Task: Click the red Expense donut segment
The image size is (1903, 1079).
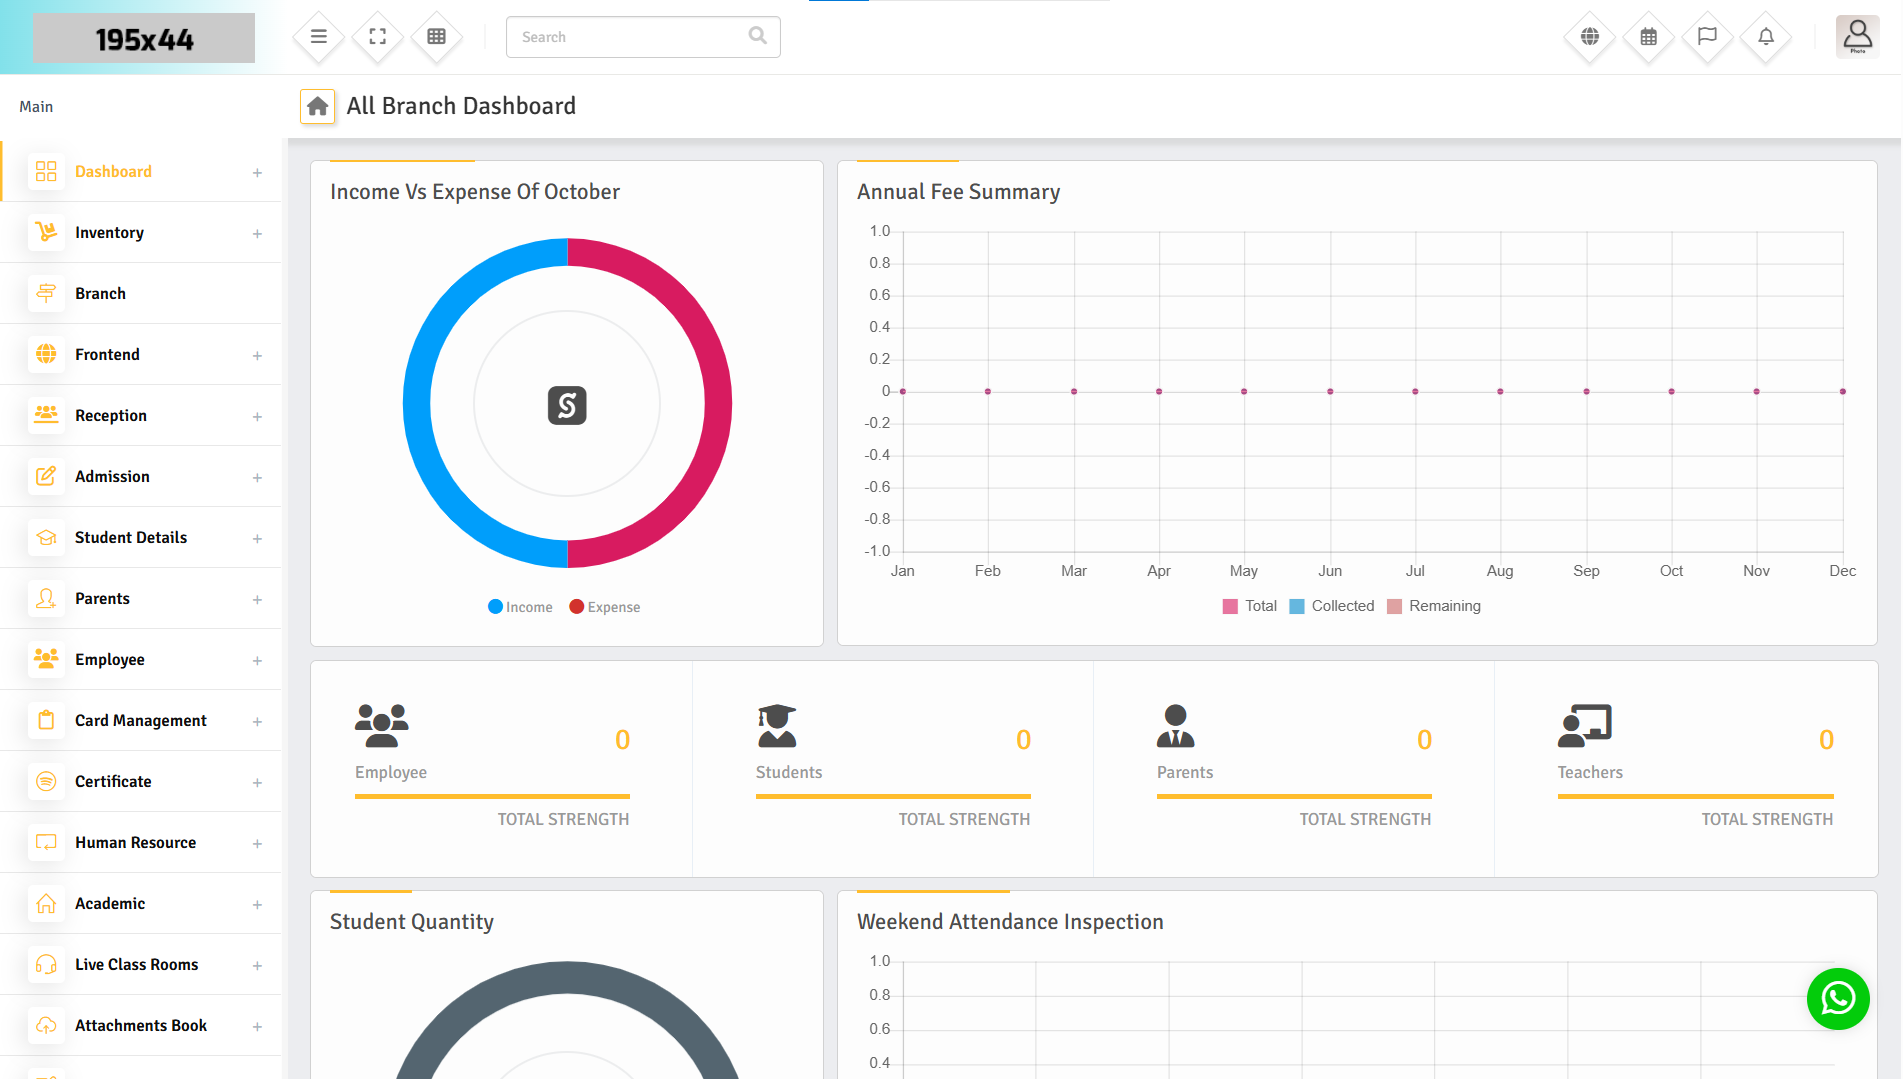Action: [718, 403]
